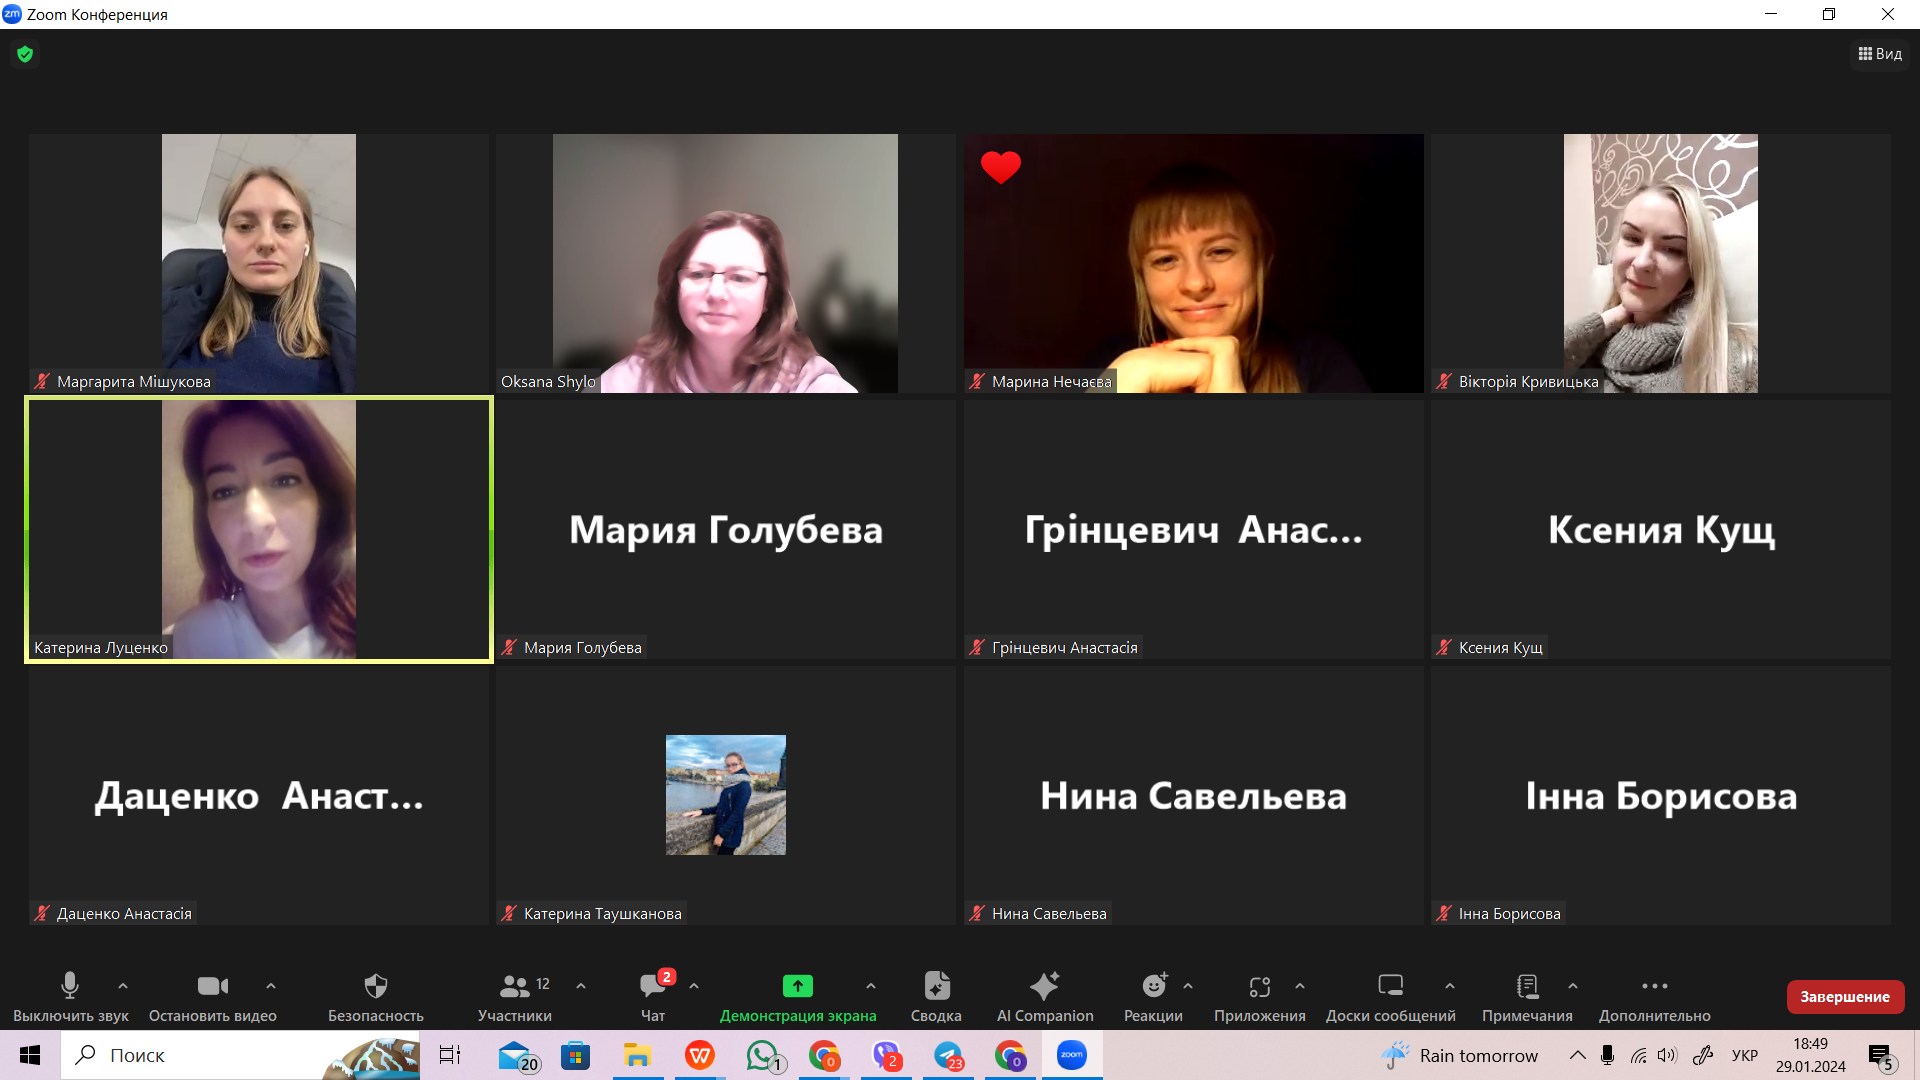Open WPS Office in taskbar
The width and height of the screenshot is (1920, 1080).
[700, 1055]
